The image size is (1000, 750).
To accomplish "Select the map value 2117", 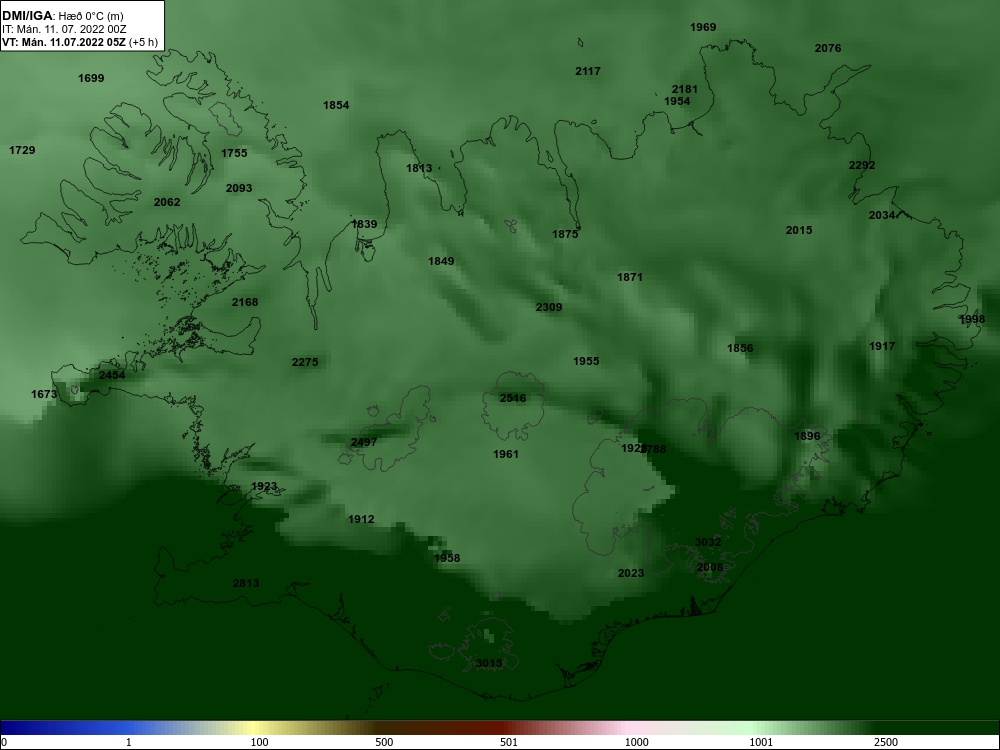I will click(588, 71).
